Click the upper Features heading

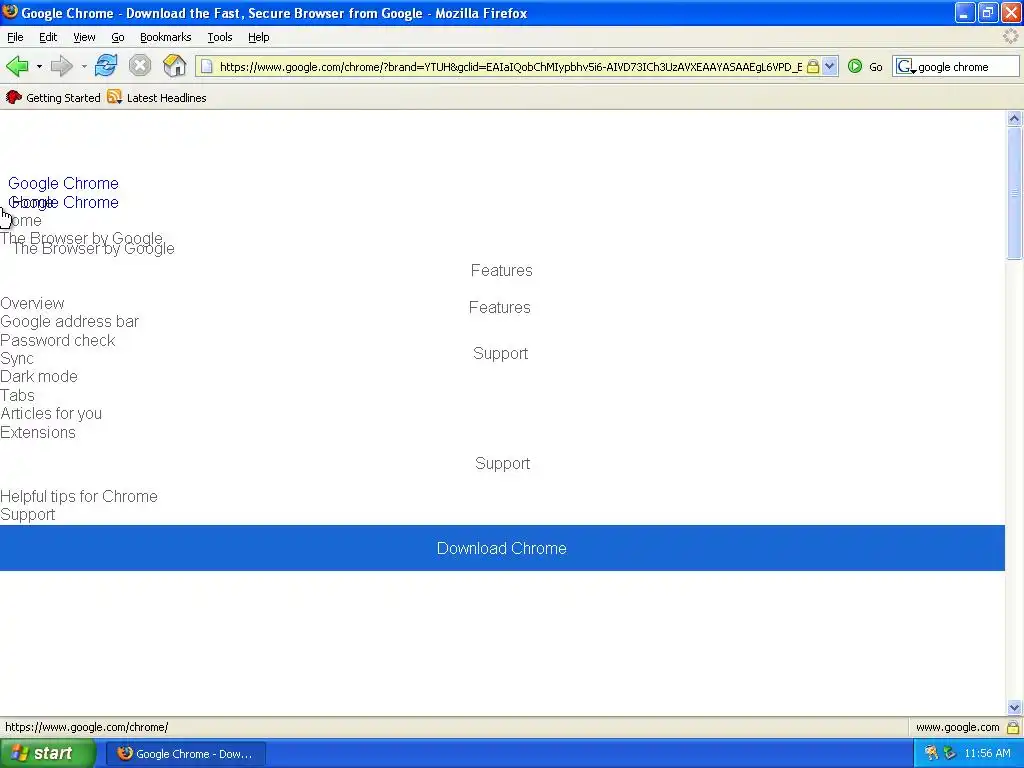click(x=502, y=270)
